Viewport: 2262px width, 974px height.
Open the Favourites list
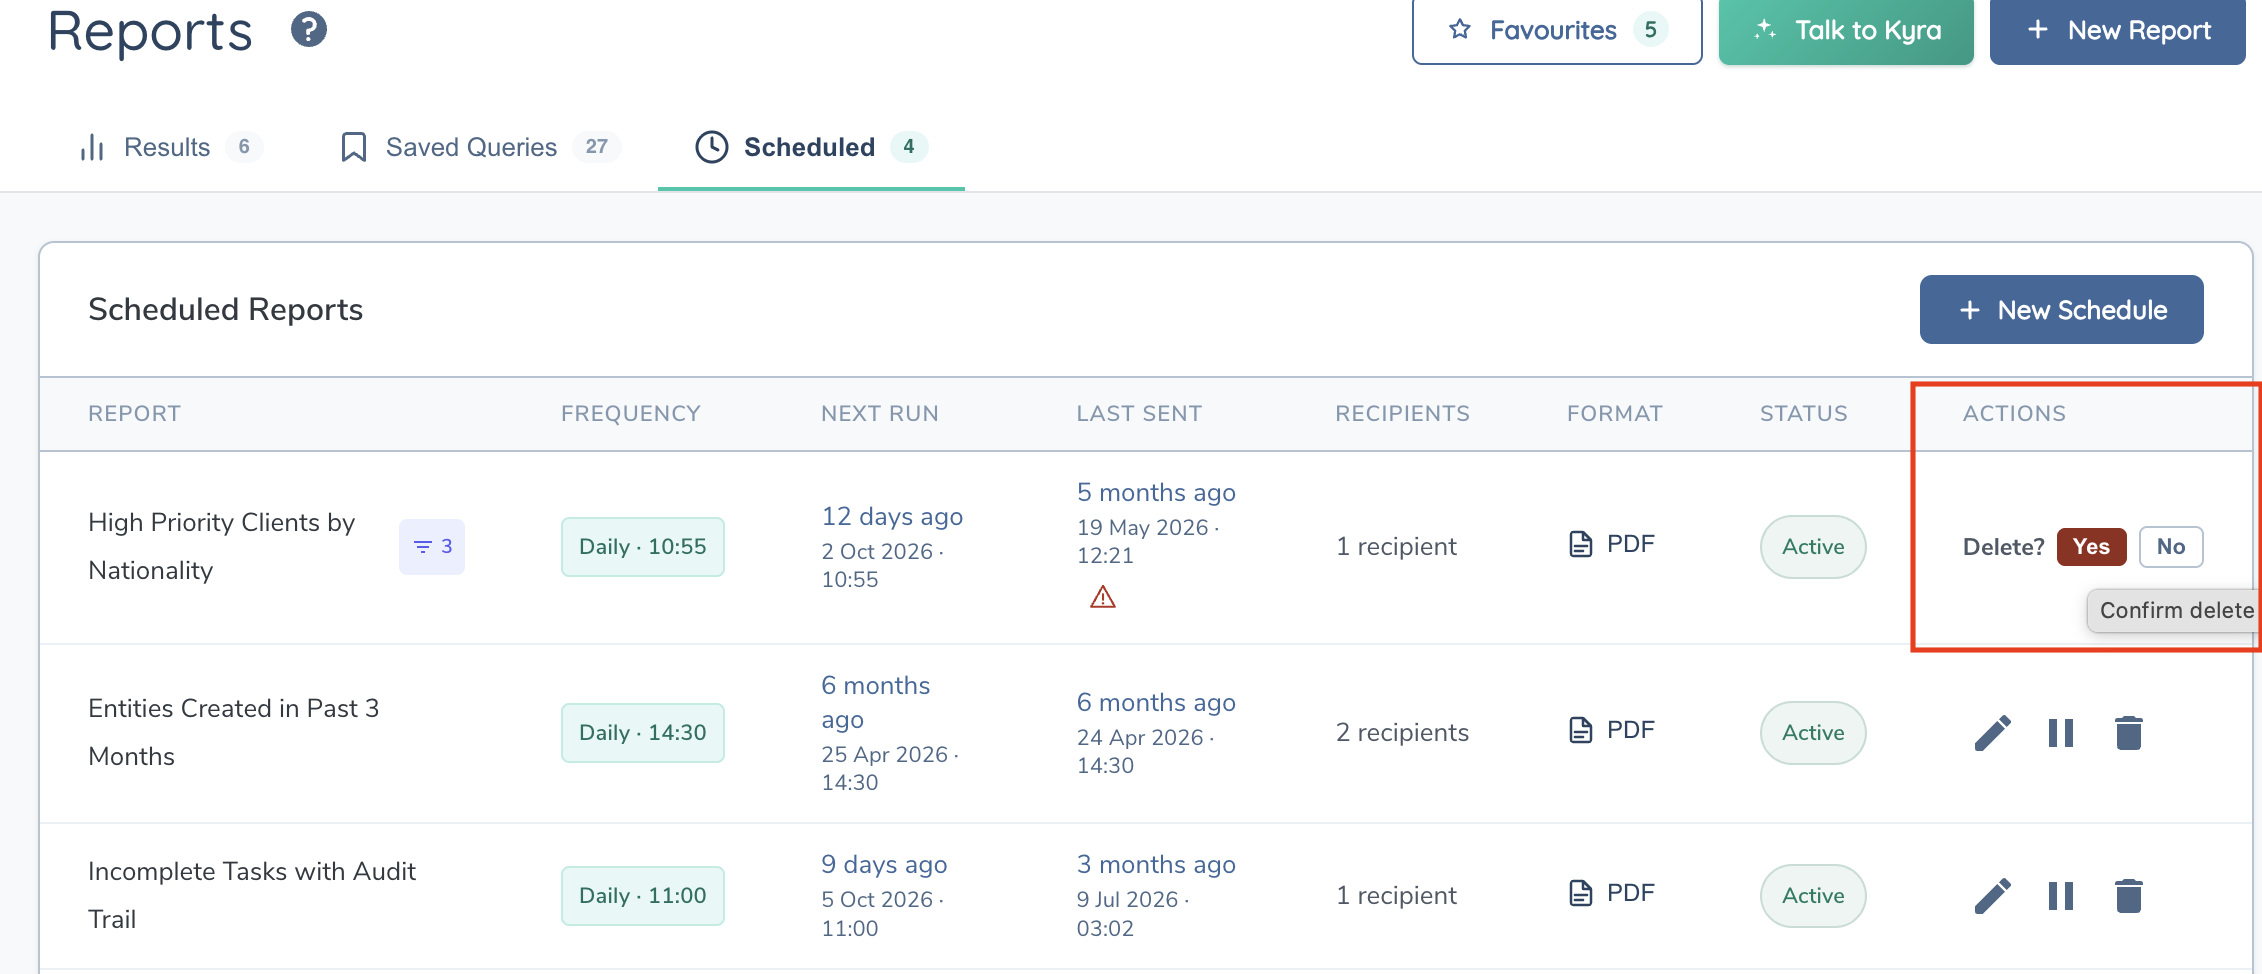1557,31
